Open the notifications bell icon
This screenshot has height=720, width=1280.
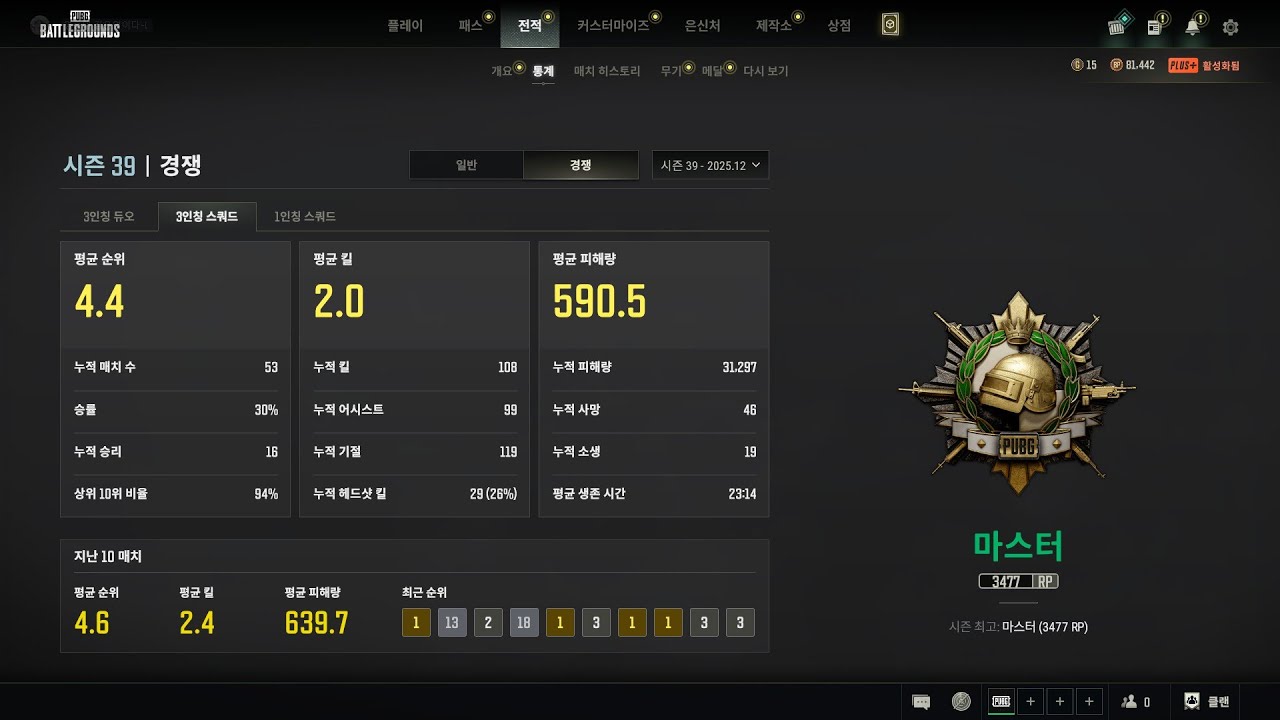pyautogui.click(x=1192, y=26)
